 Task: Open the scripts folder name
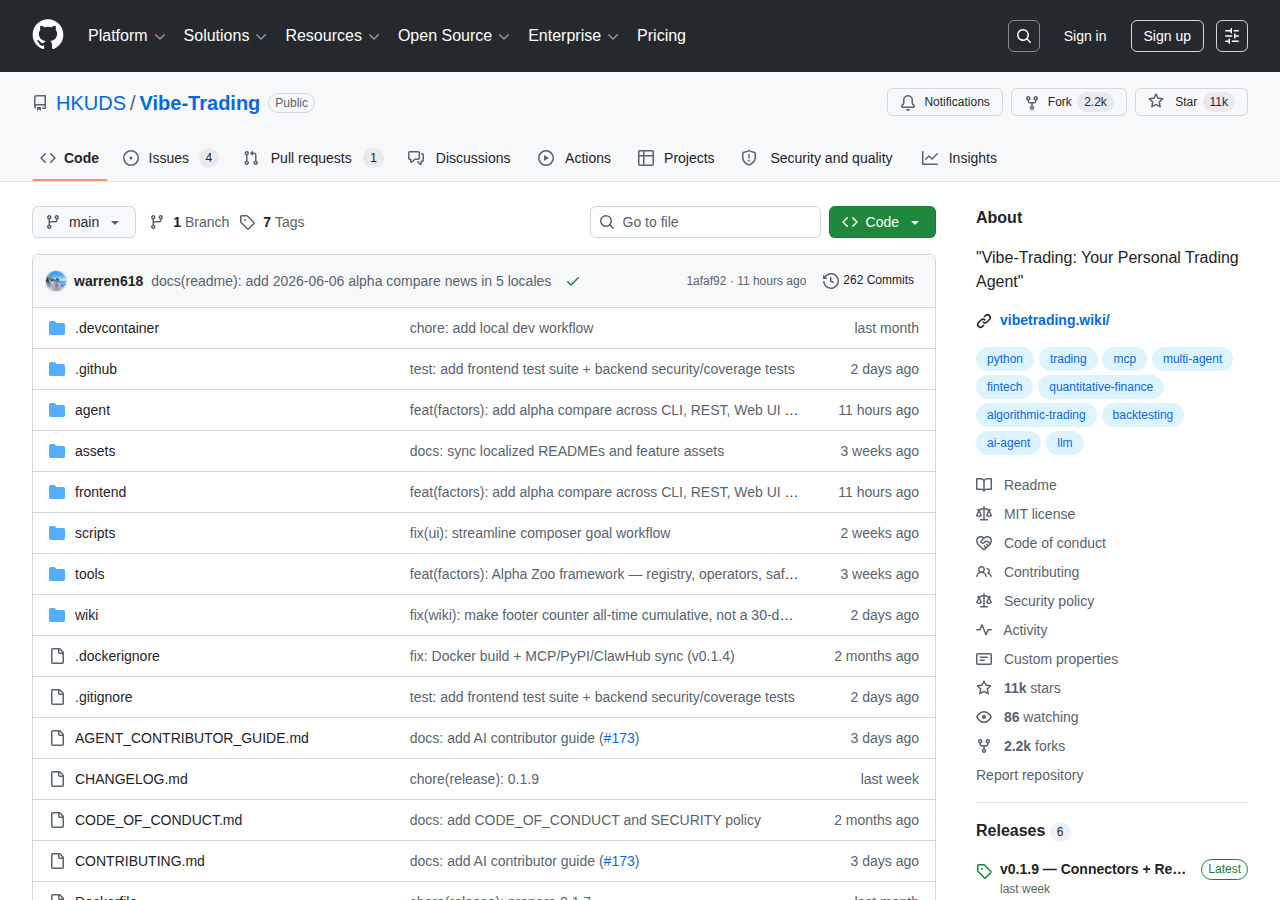pos(95,533)
